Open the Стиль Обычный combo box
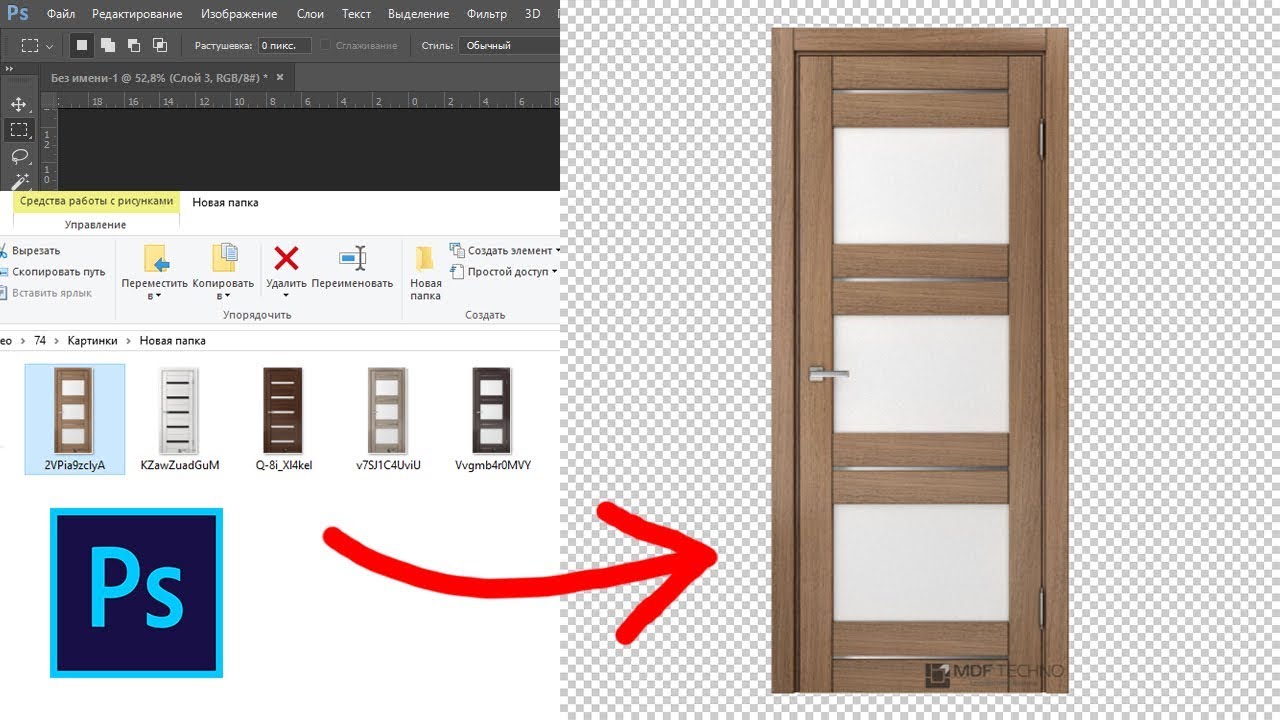Image resolution: width=1280 pixels, height=720 pixels. pyautogui.click(x=510, y=45)
